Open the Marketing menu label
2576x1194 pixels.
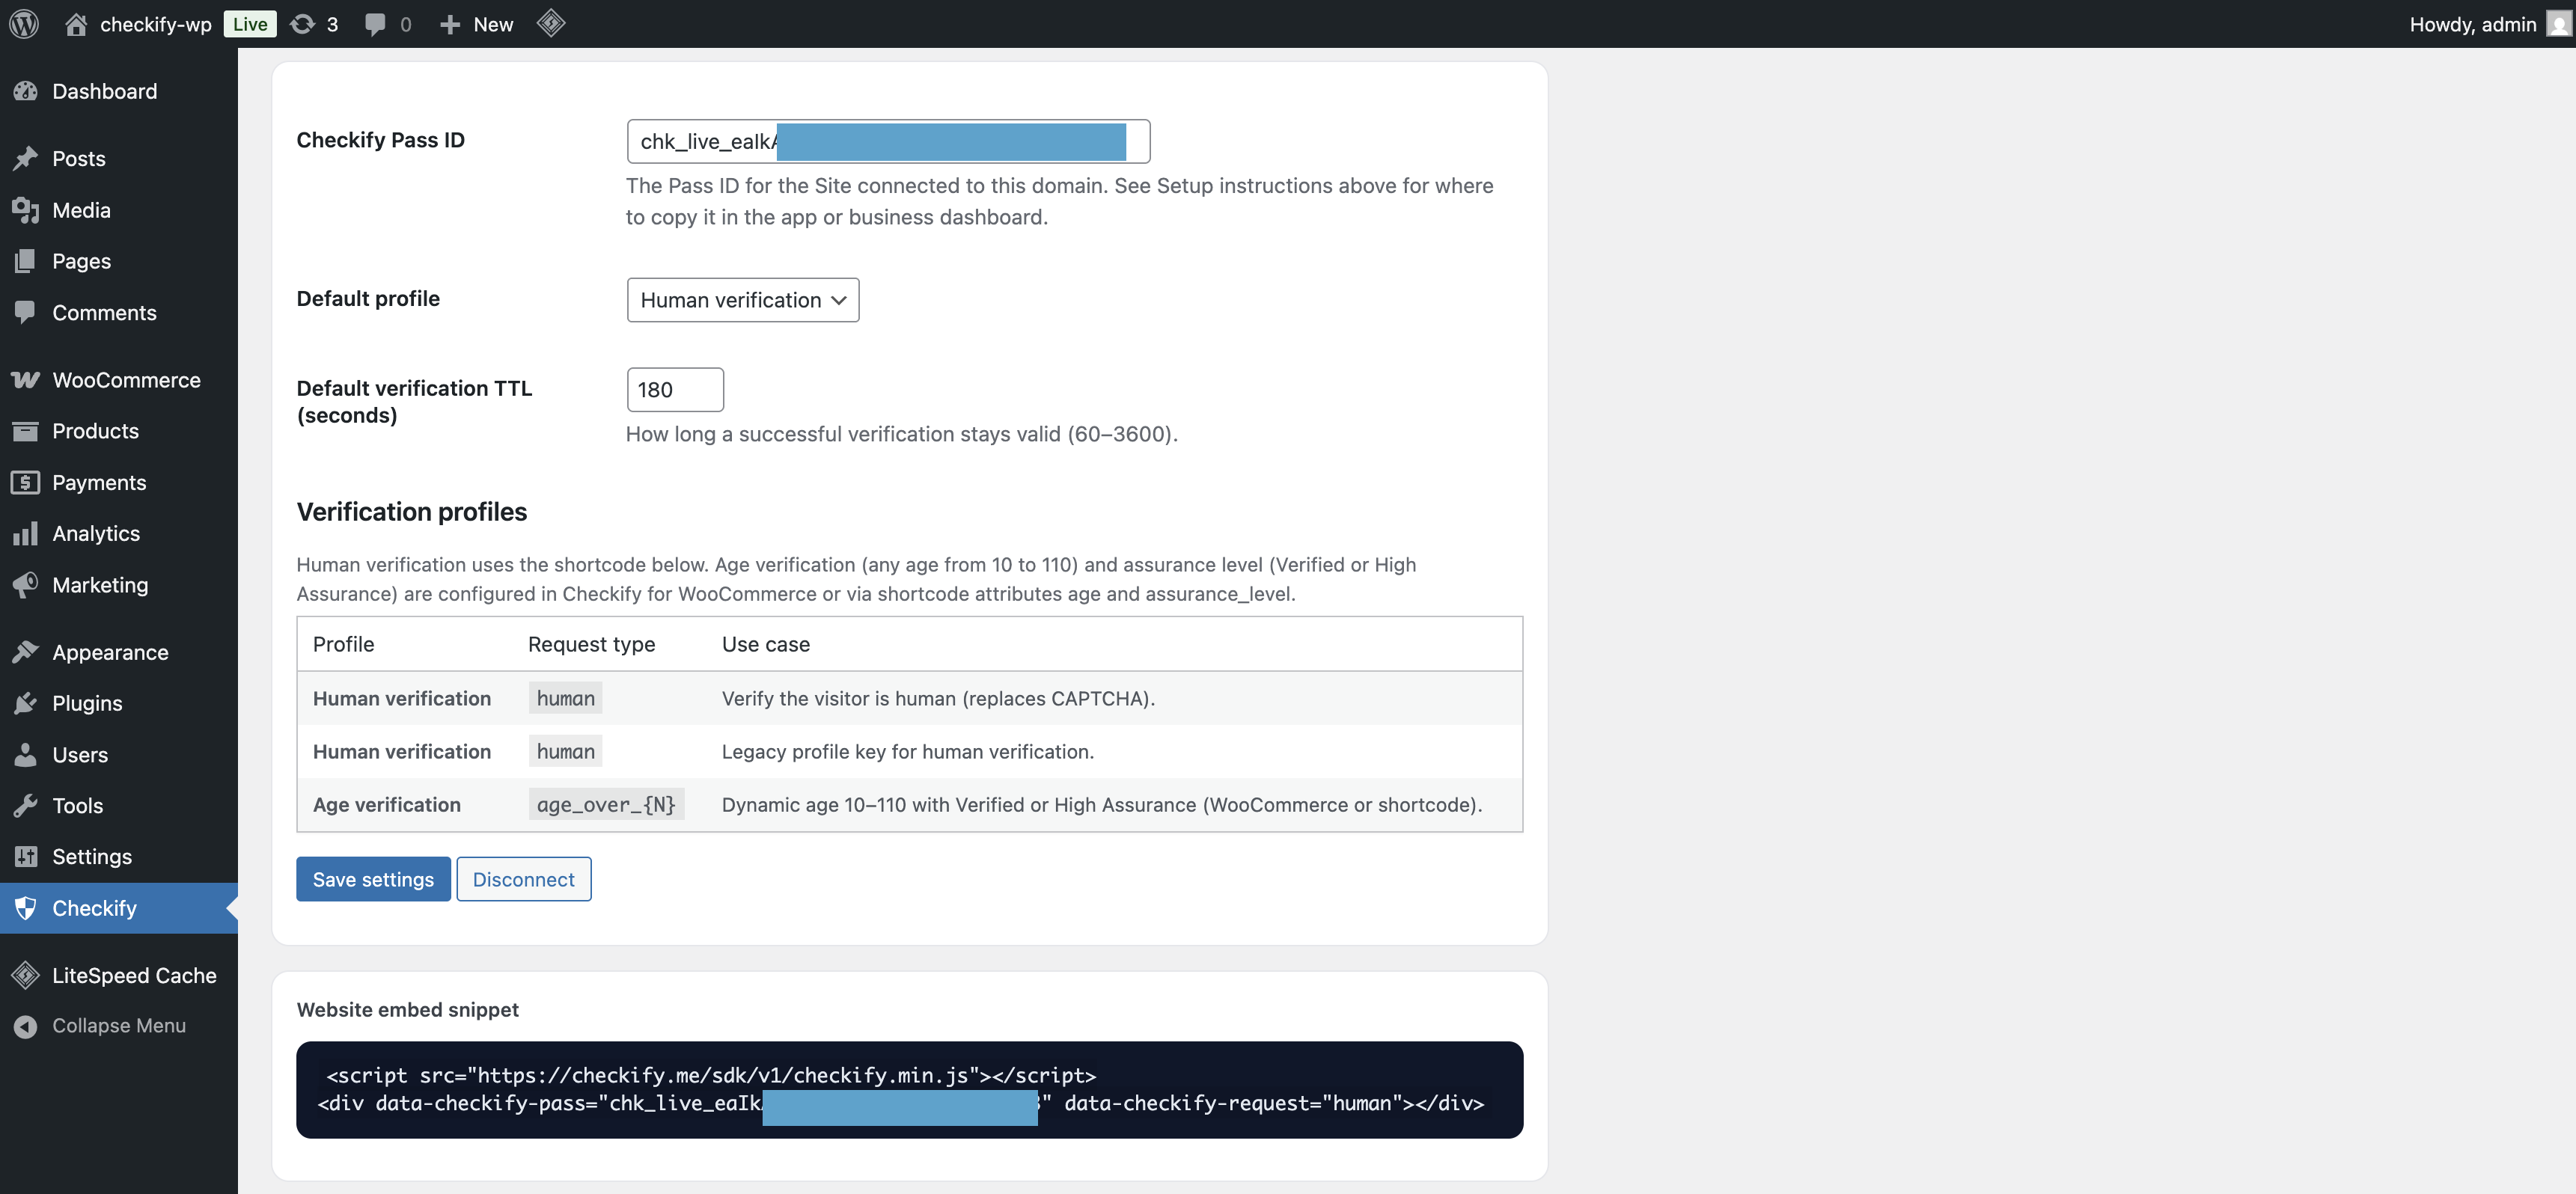[x=100, y=585]
